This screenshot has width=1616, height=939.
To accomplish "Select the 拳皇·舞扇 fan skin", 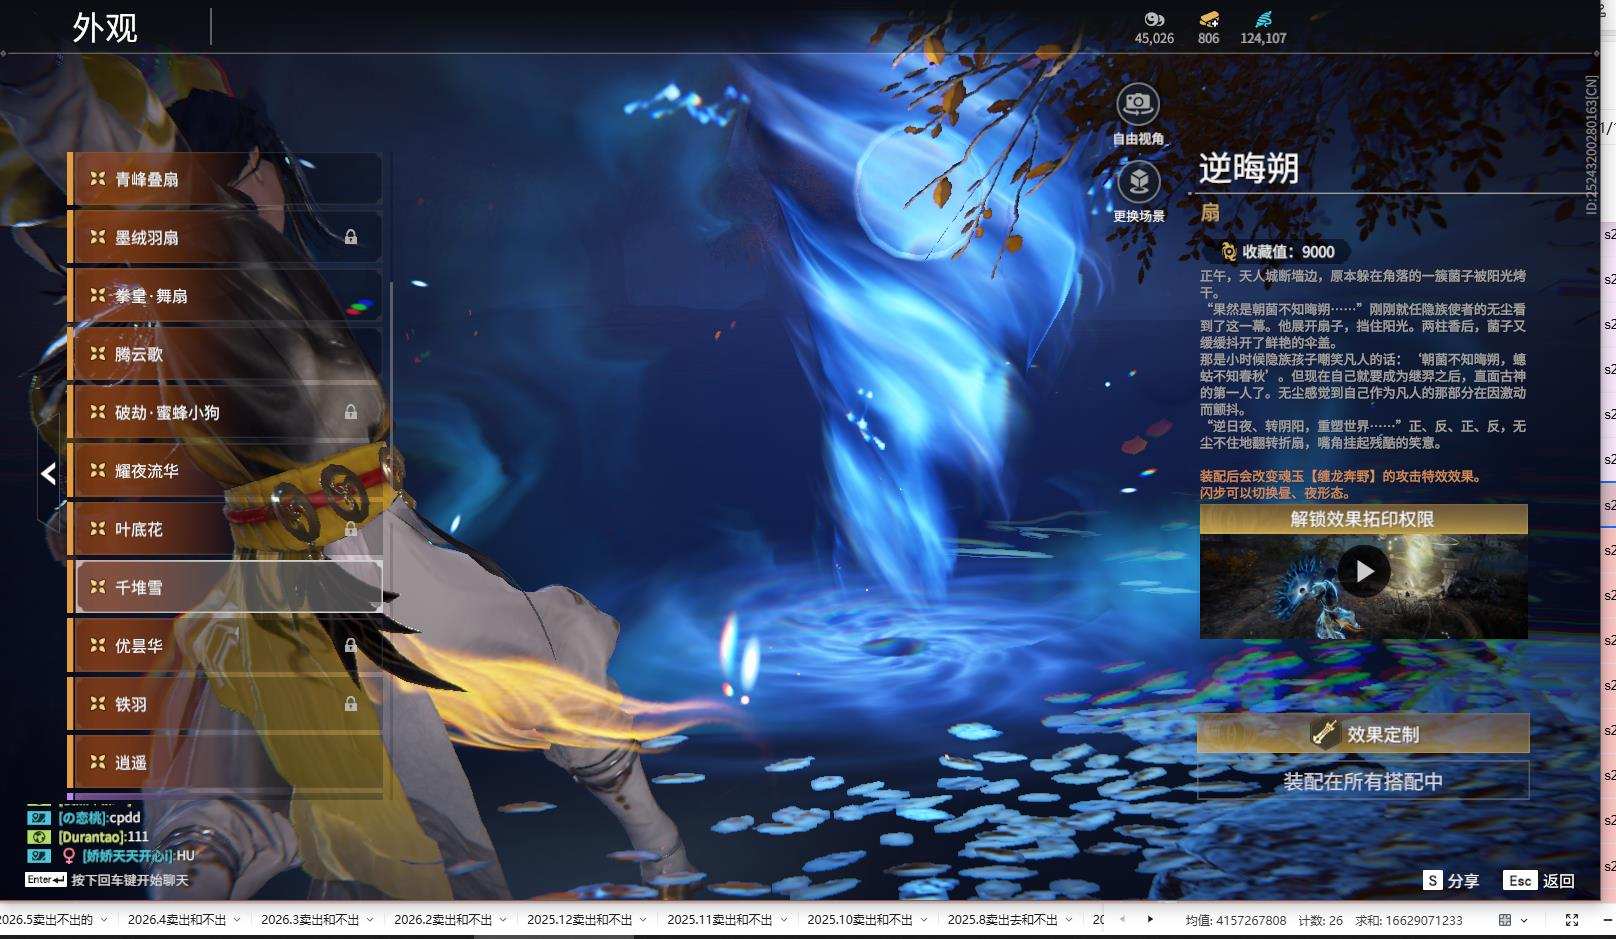I will pos(225,296).
